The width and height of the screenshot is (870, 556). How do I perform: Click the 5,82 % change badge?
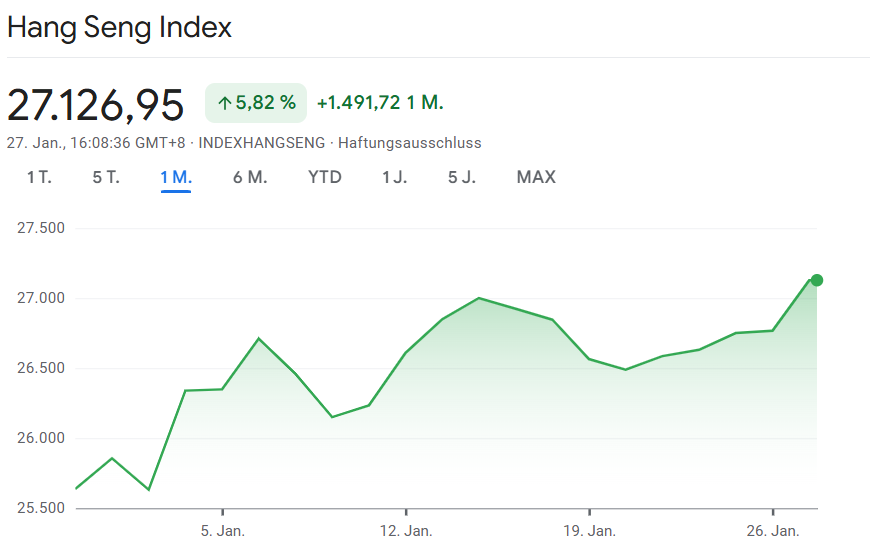(x=256, y=103)
